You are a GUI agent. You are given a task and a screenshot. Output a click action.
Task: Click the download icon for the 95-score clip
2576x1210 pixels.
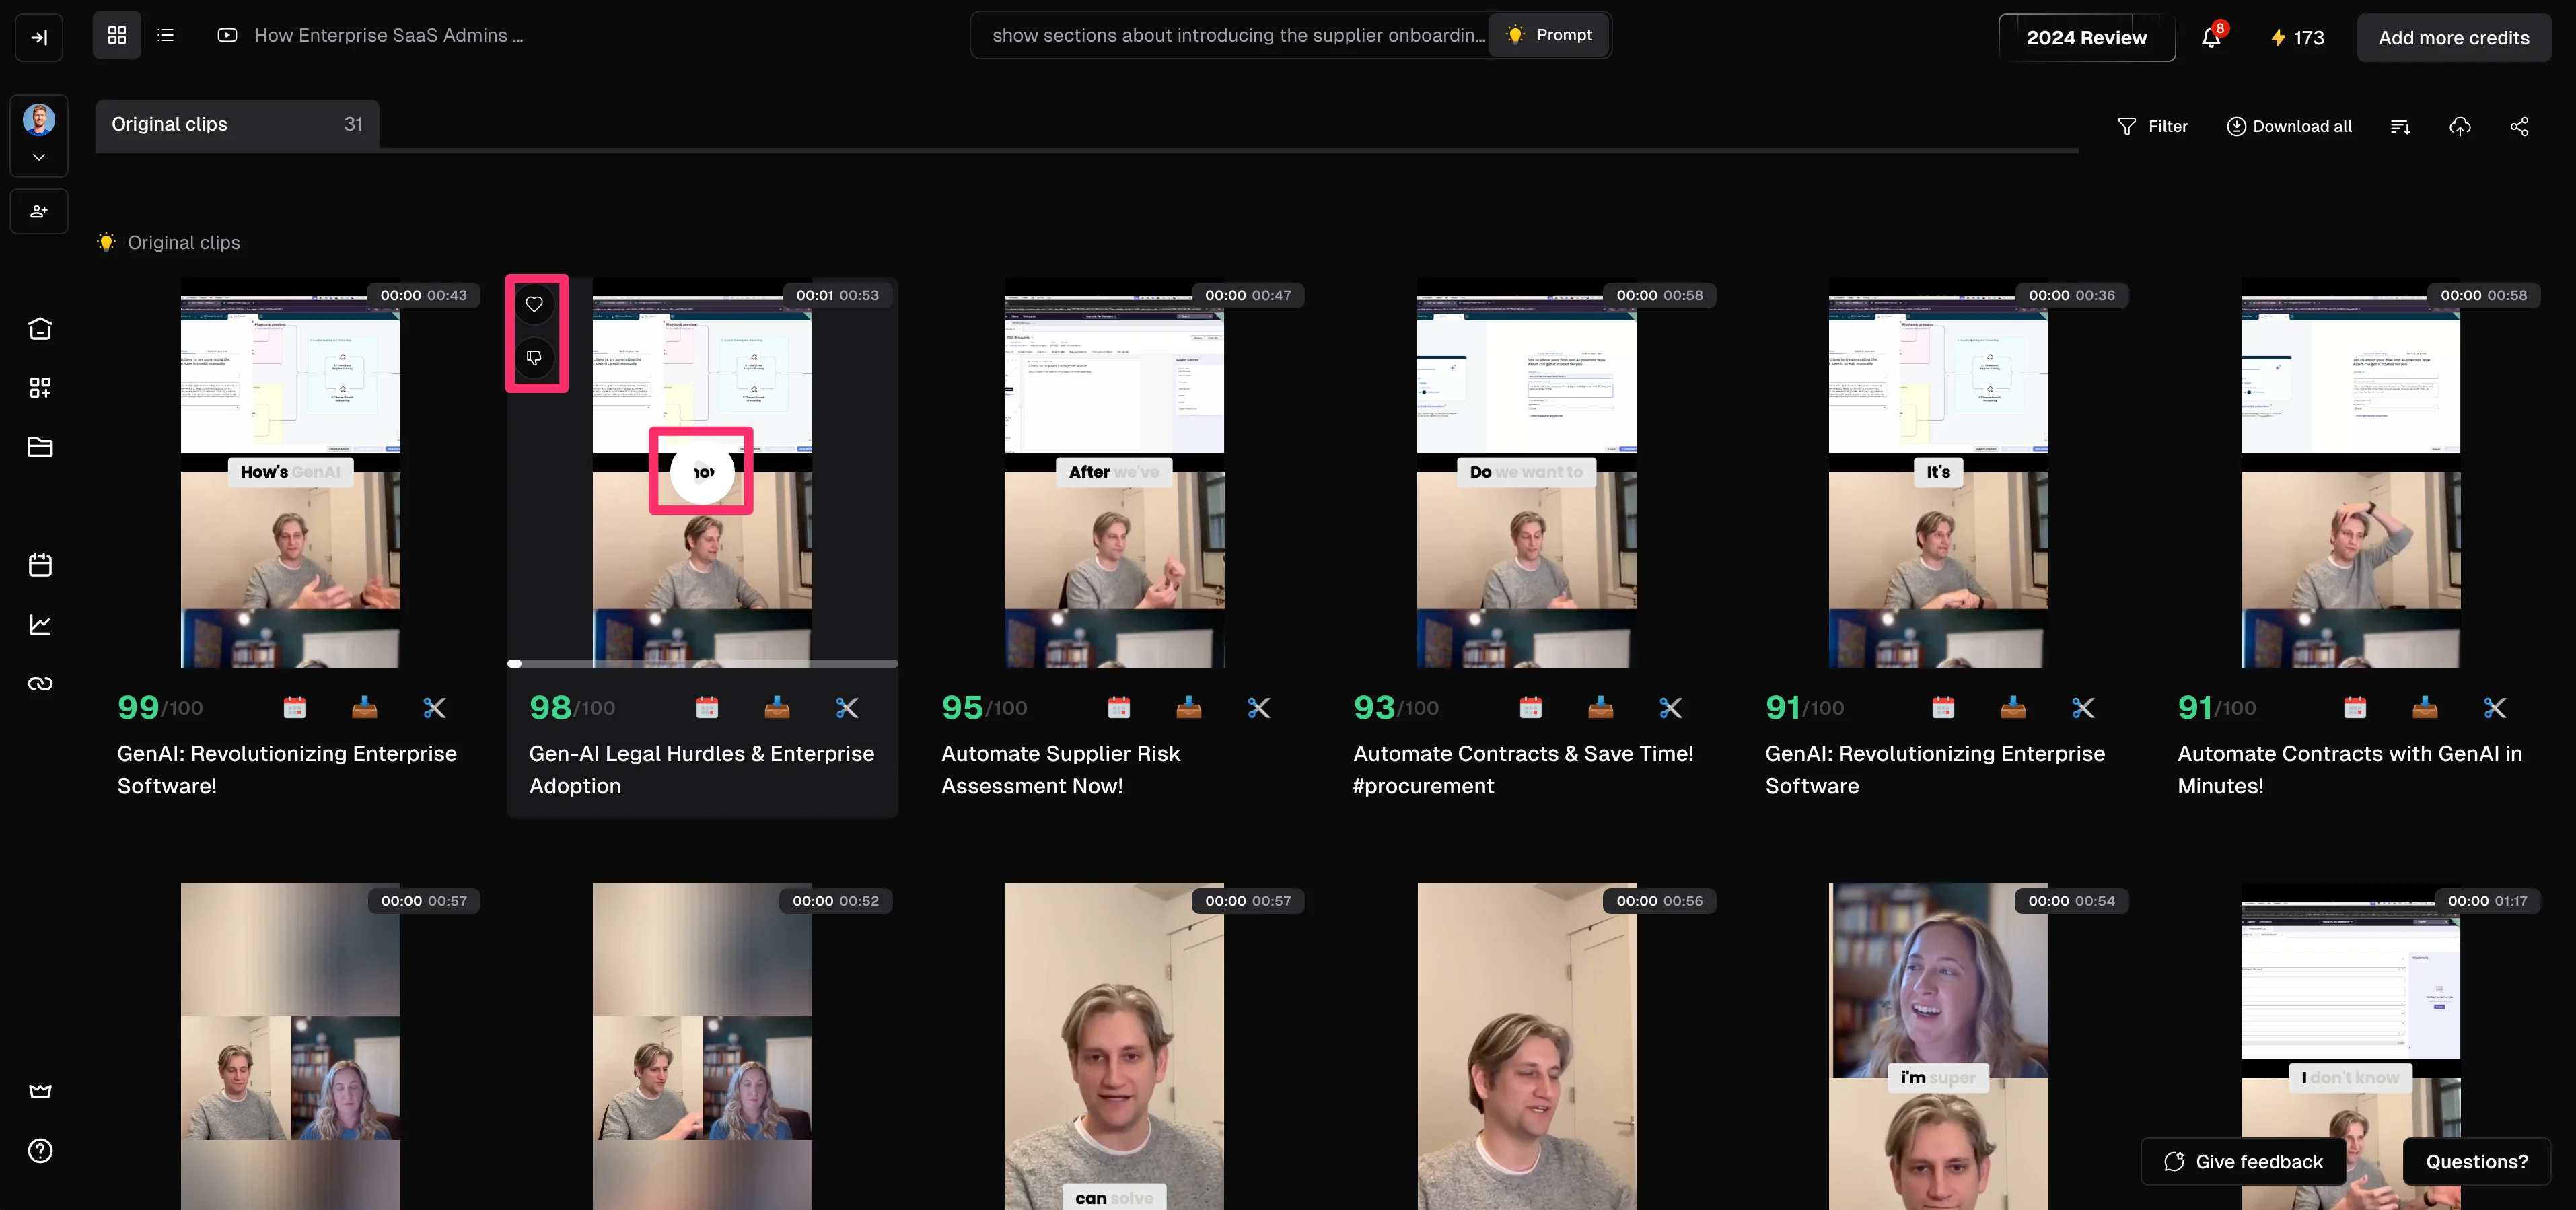click(x=1188, y=708)
